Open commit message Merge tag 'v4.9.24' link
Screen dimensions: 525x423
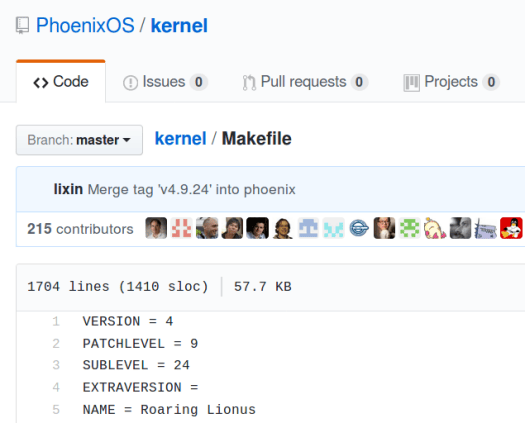click(x=192, y=190)
